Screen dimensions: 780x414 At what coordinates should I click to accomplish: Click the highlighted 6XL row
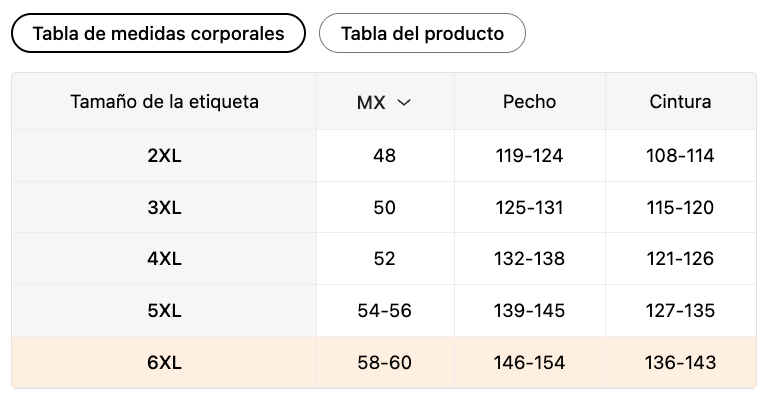coord(164,363)
